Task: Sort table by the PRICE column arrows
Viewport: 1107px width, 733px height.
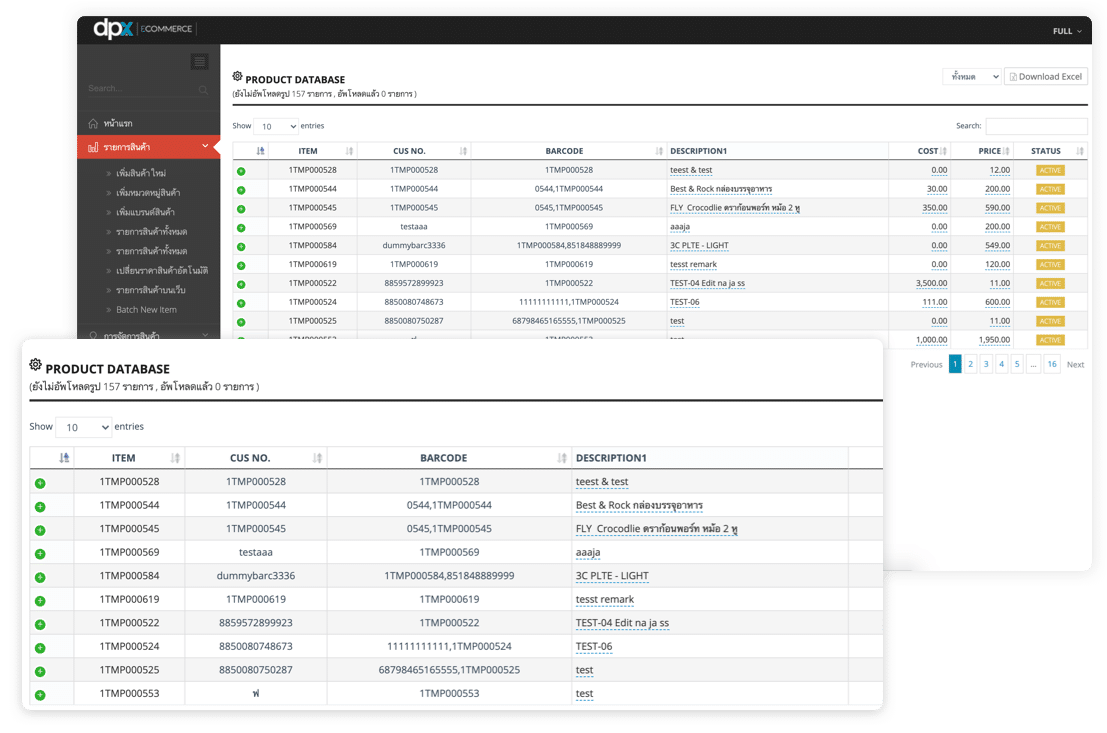Action: point(1006,151)
